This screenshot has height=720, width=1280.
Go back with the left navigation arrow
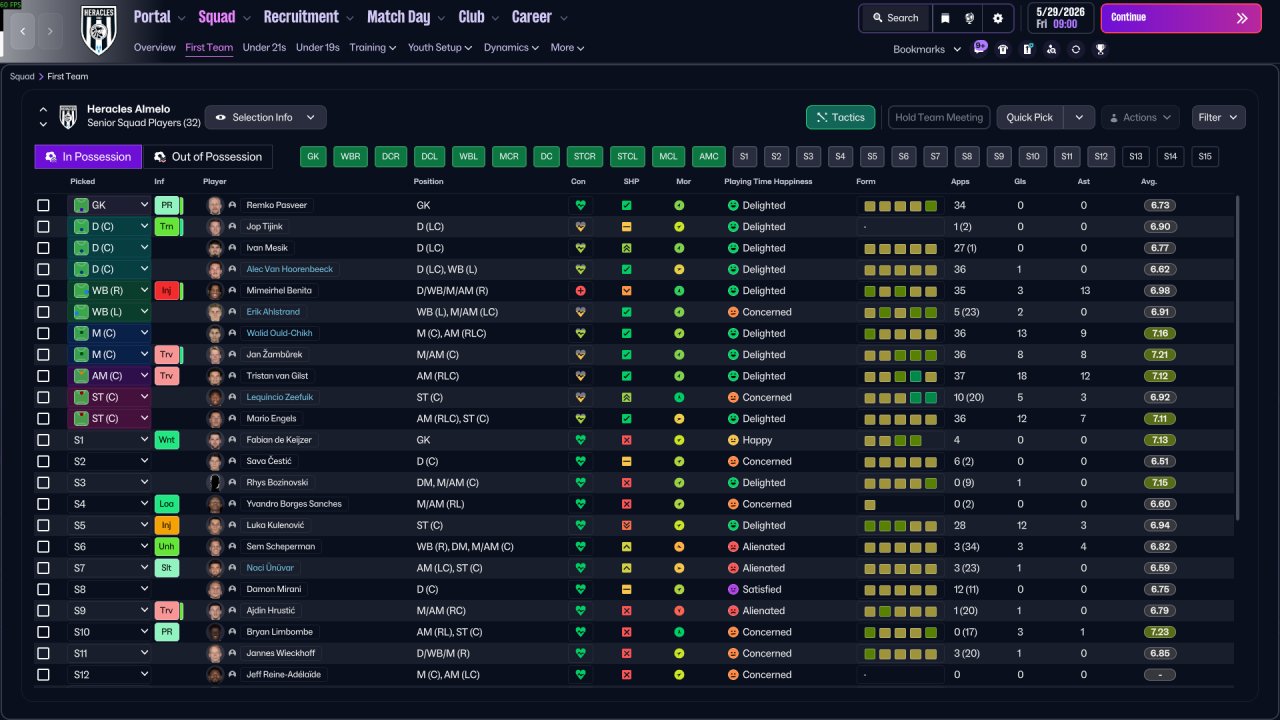coord(22,31)
